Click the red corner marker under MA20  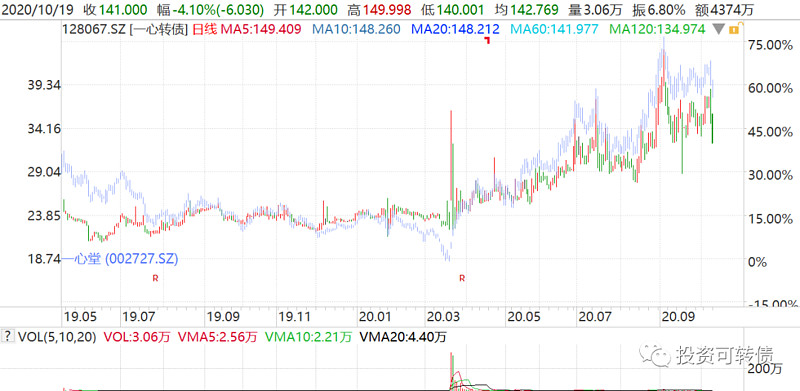point(487,40)
